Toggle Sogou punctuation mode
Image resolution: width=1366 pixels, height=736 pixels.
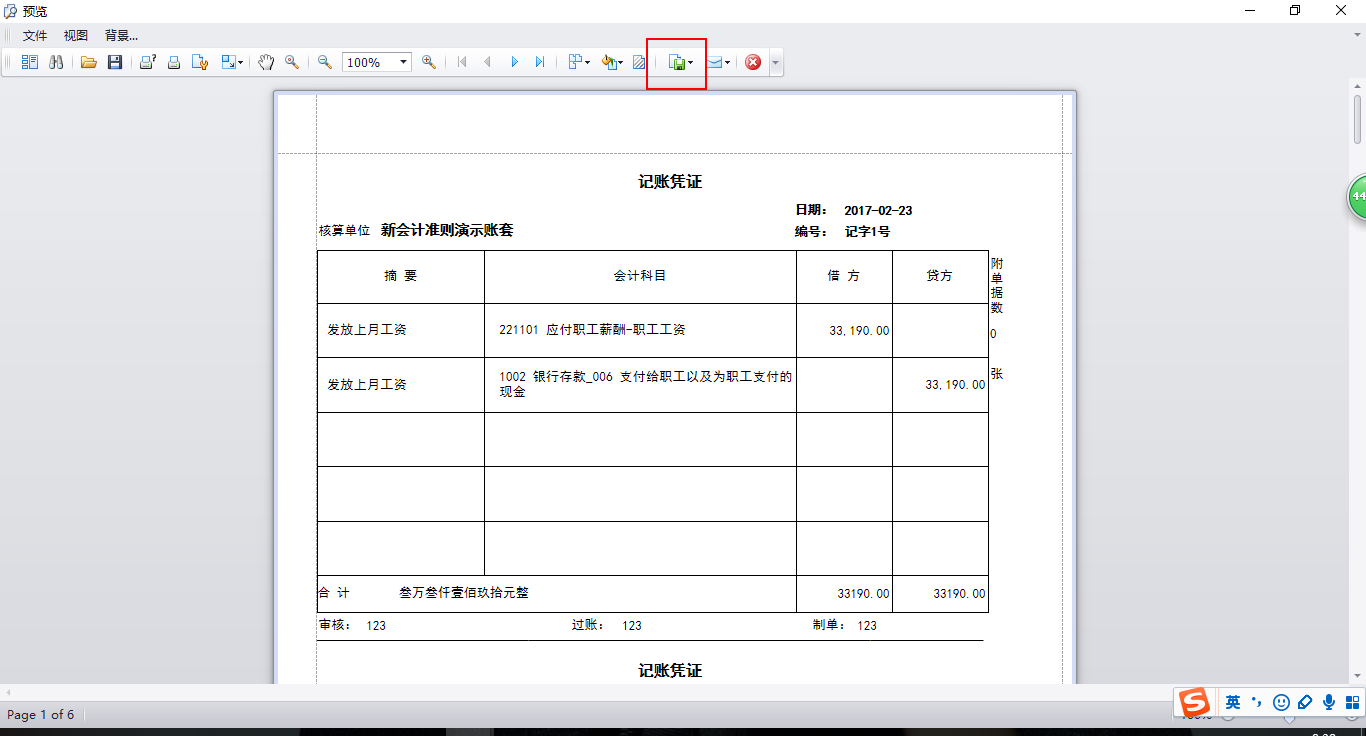(1256, 703)
